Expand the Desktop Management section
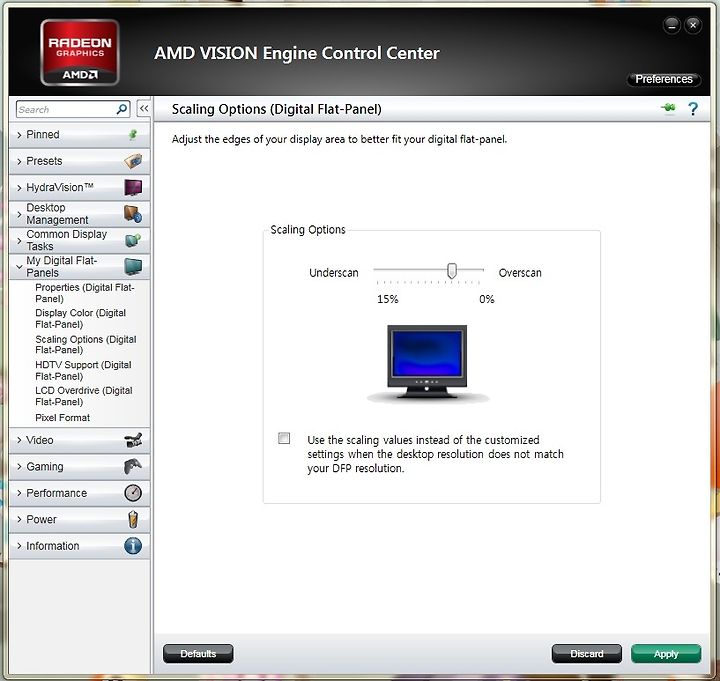 click(79, 214)
